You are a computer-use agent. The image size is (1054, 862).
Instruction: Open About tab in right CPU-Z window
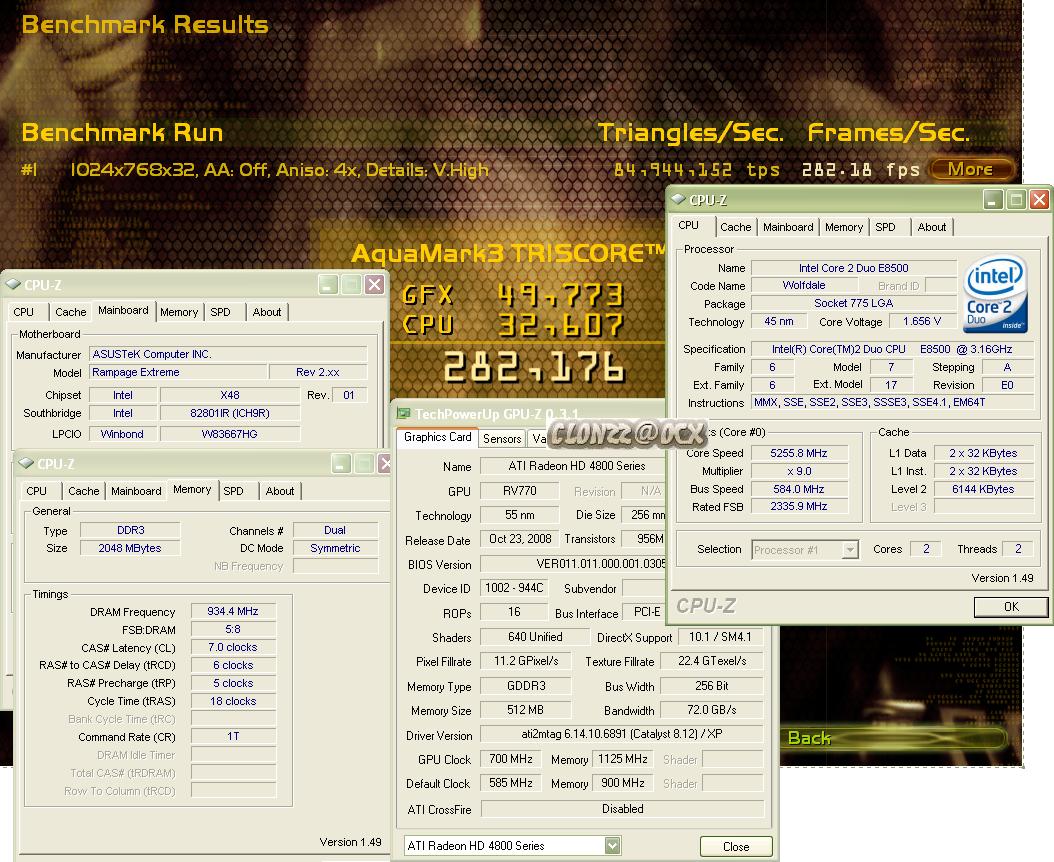coord(932,227)
